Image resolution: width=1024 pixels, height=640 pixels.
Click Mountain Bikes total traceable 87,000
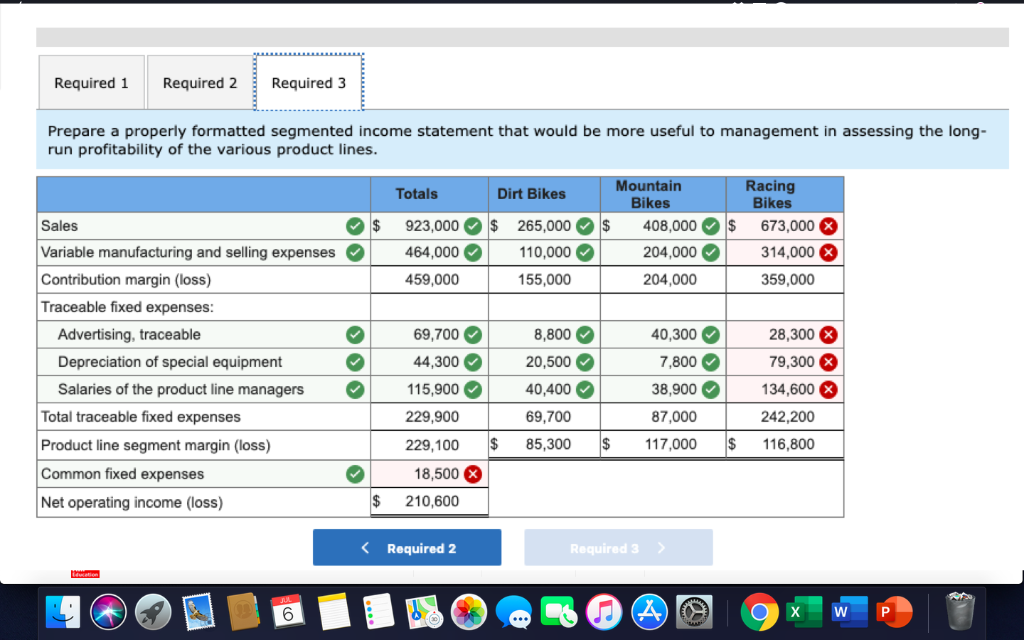pos(674,417)
